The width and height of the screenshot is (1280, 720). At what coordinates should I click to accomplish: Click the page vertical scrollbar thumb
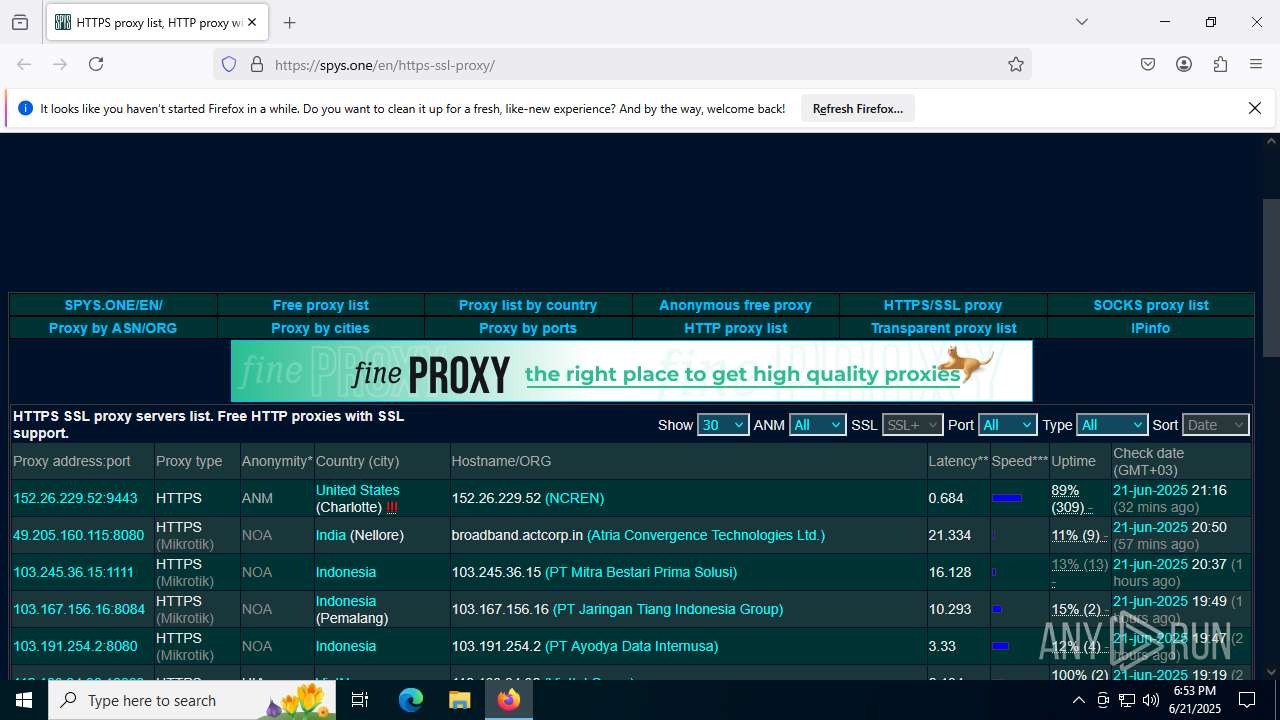tap(1271, 277)
